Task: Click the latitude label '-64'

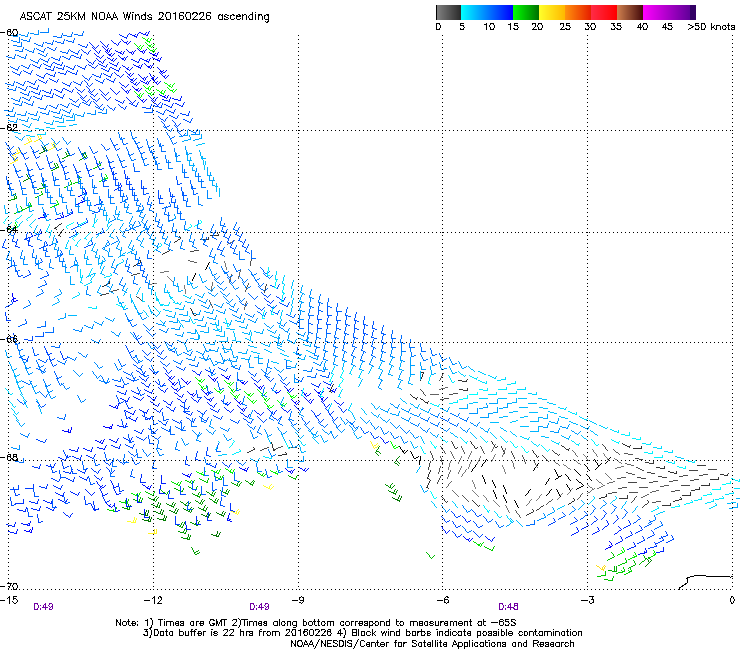Action: coord(9,229)
